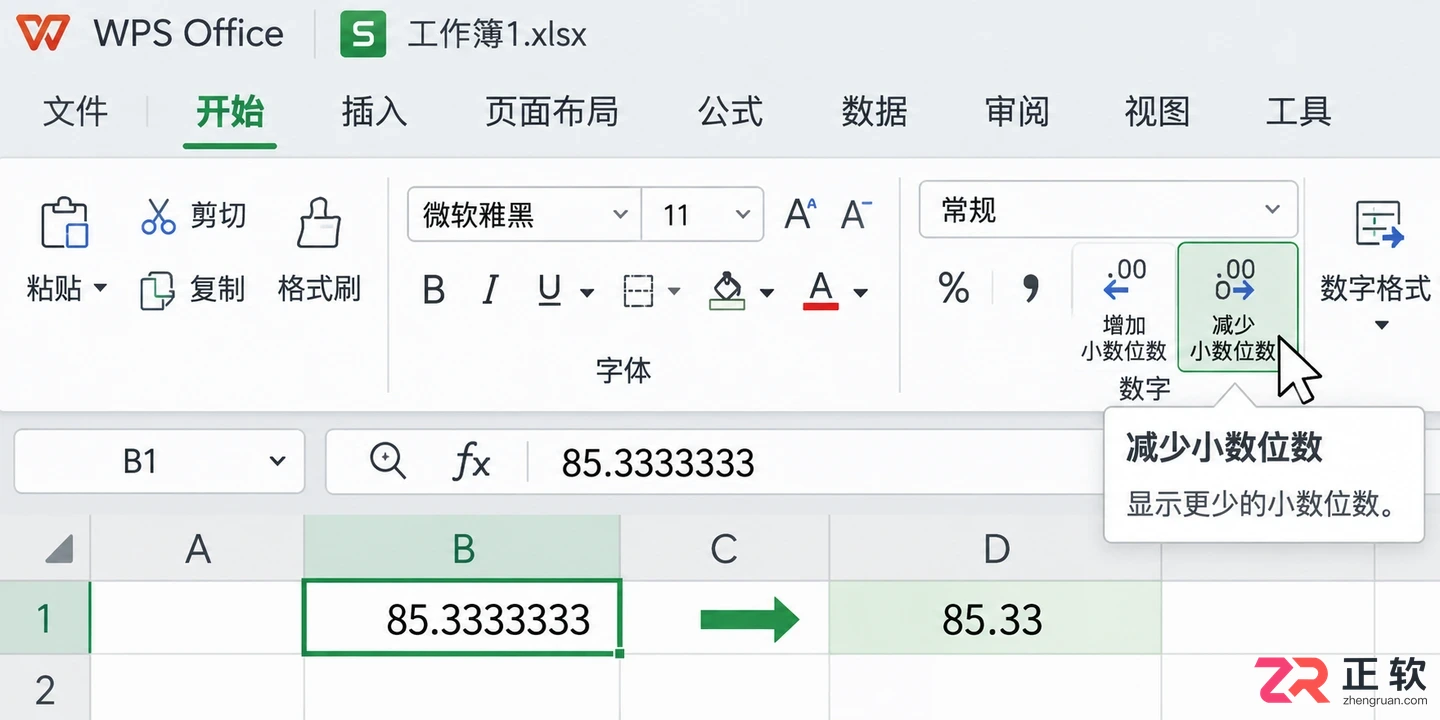
Task: Switch to the 插入 ribbon tab
Action: [374, 111]
